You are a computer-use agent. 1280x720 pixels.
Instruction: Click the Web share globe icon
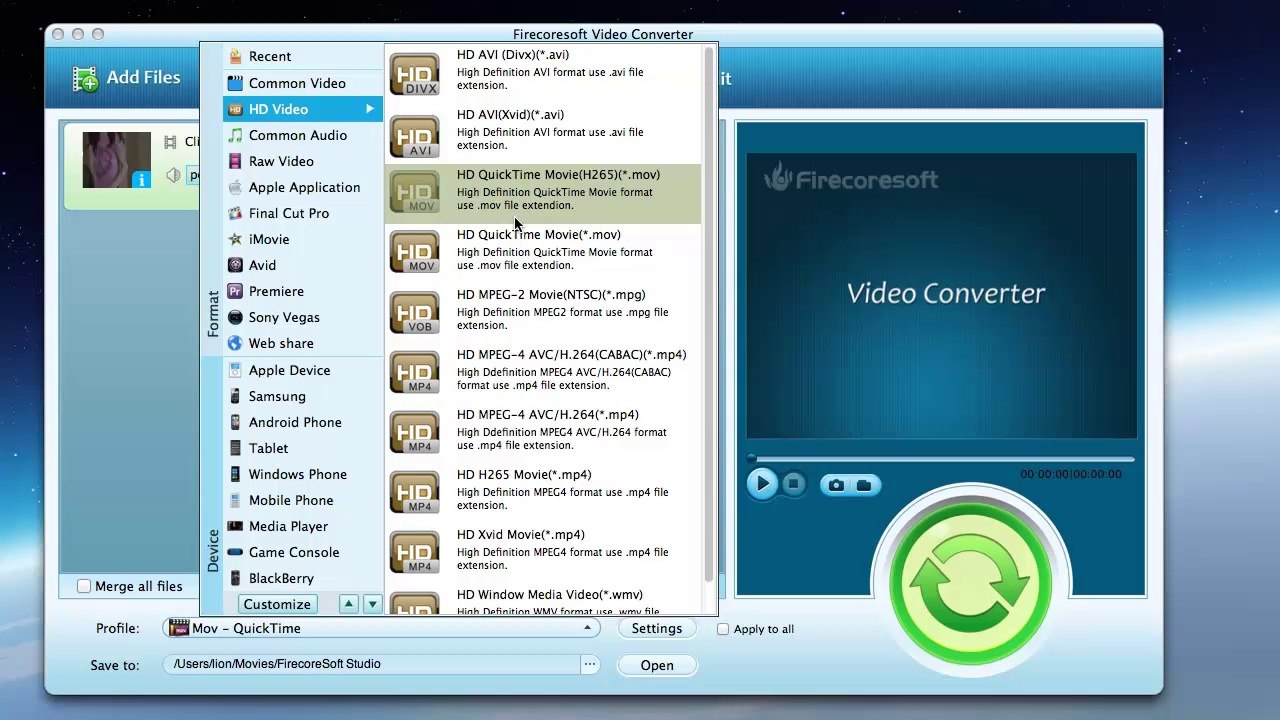click(x=235, y=343)
